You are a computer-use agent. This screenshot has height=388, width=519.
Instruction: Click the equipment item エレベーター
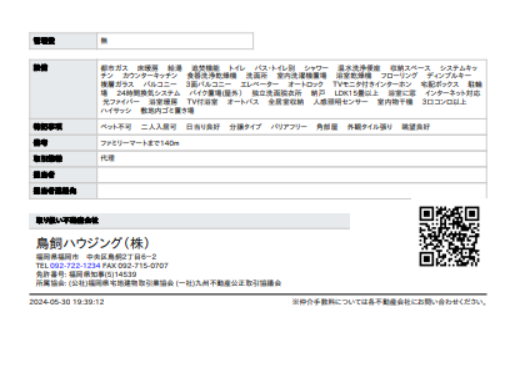coord(260,84)
